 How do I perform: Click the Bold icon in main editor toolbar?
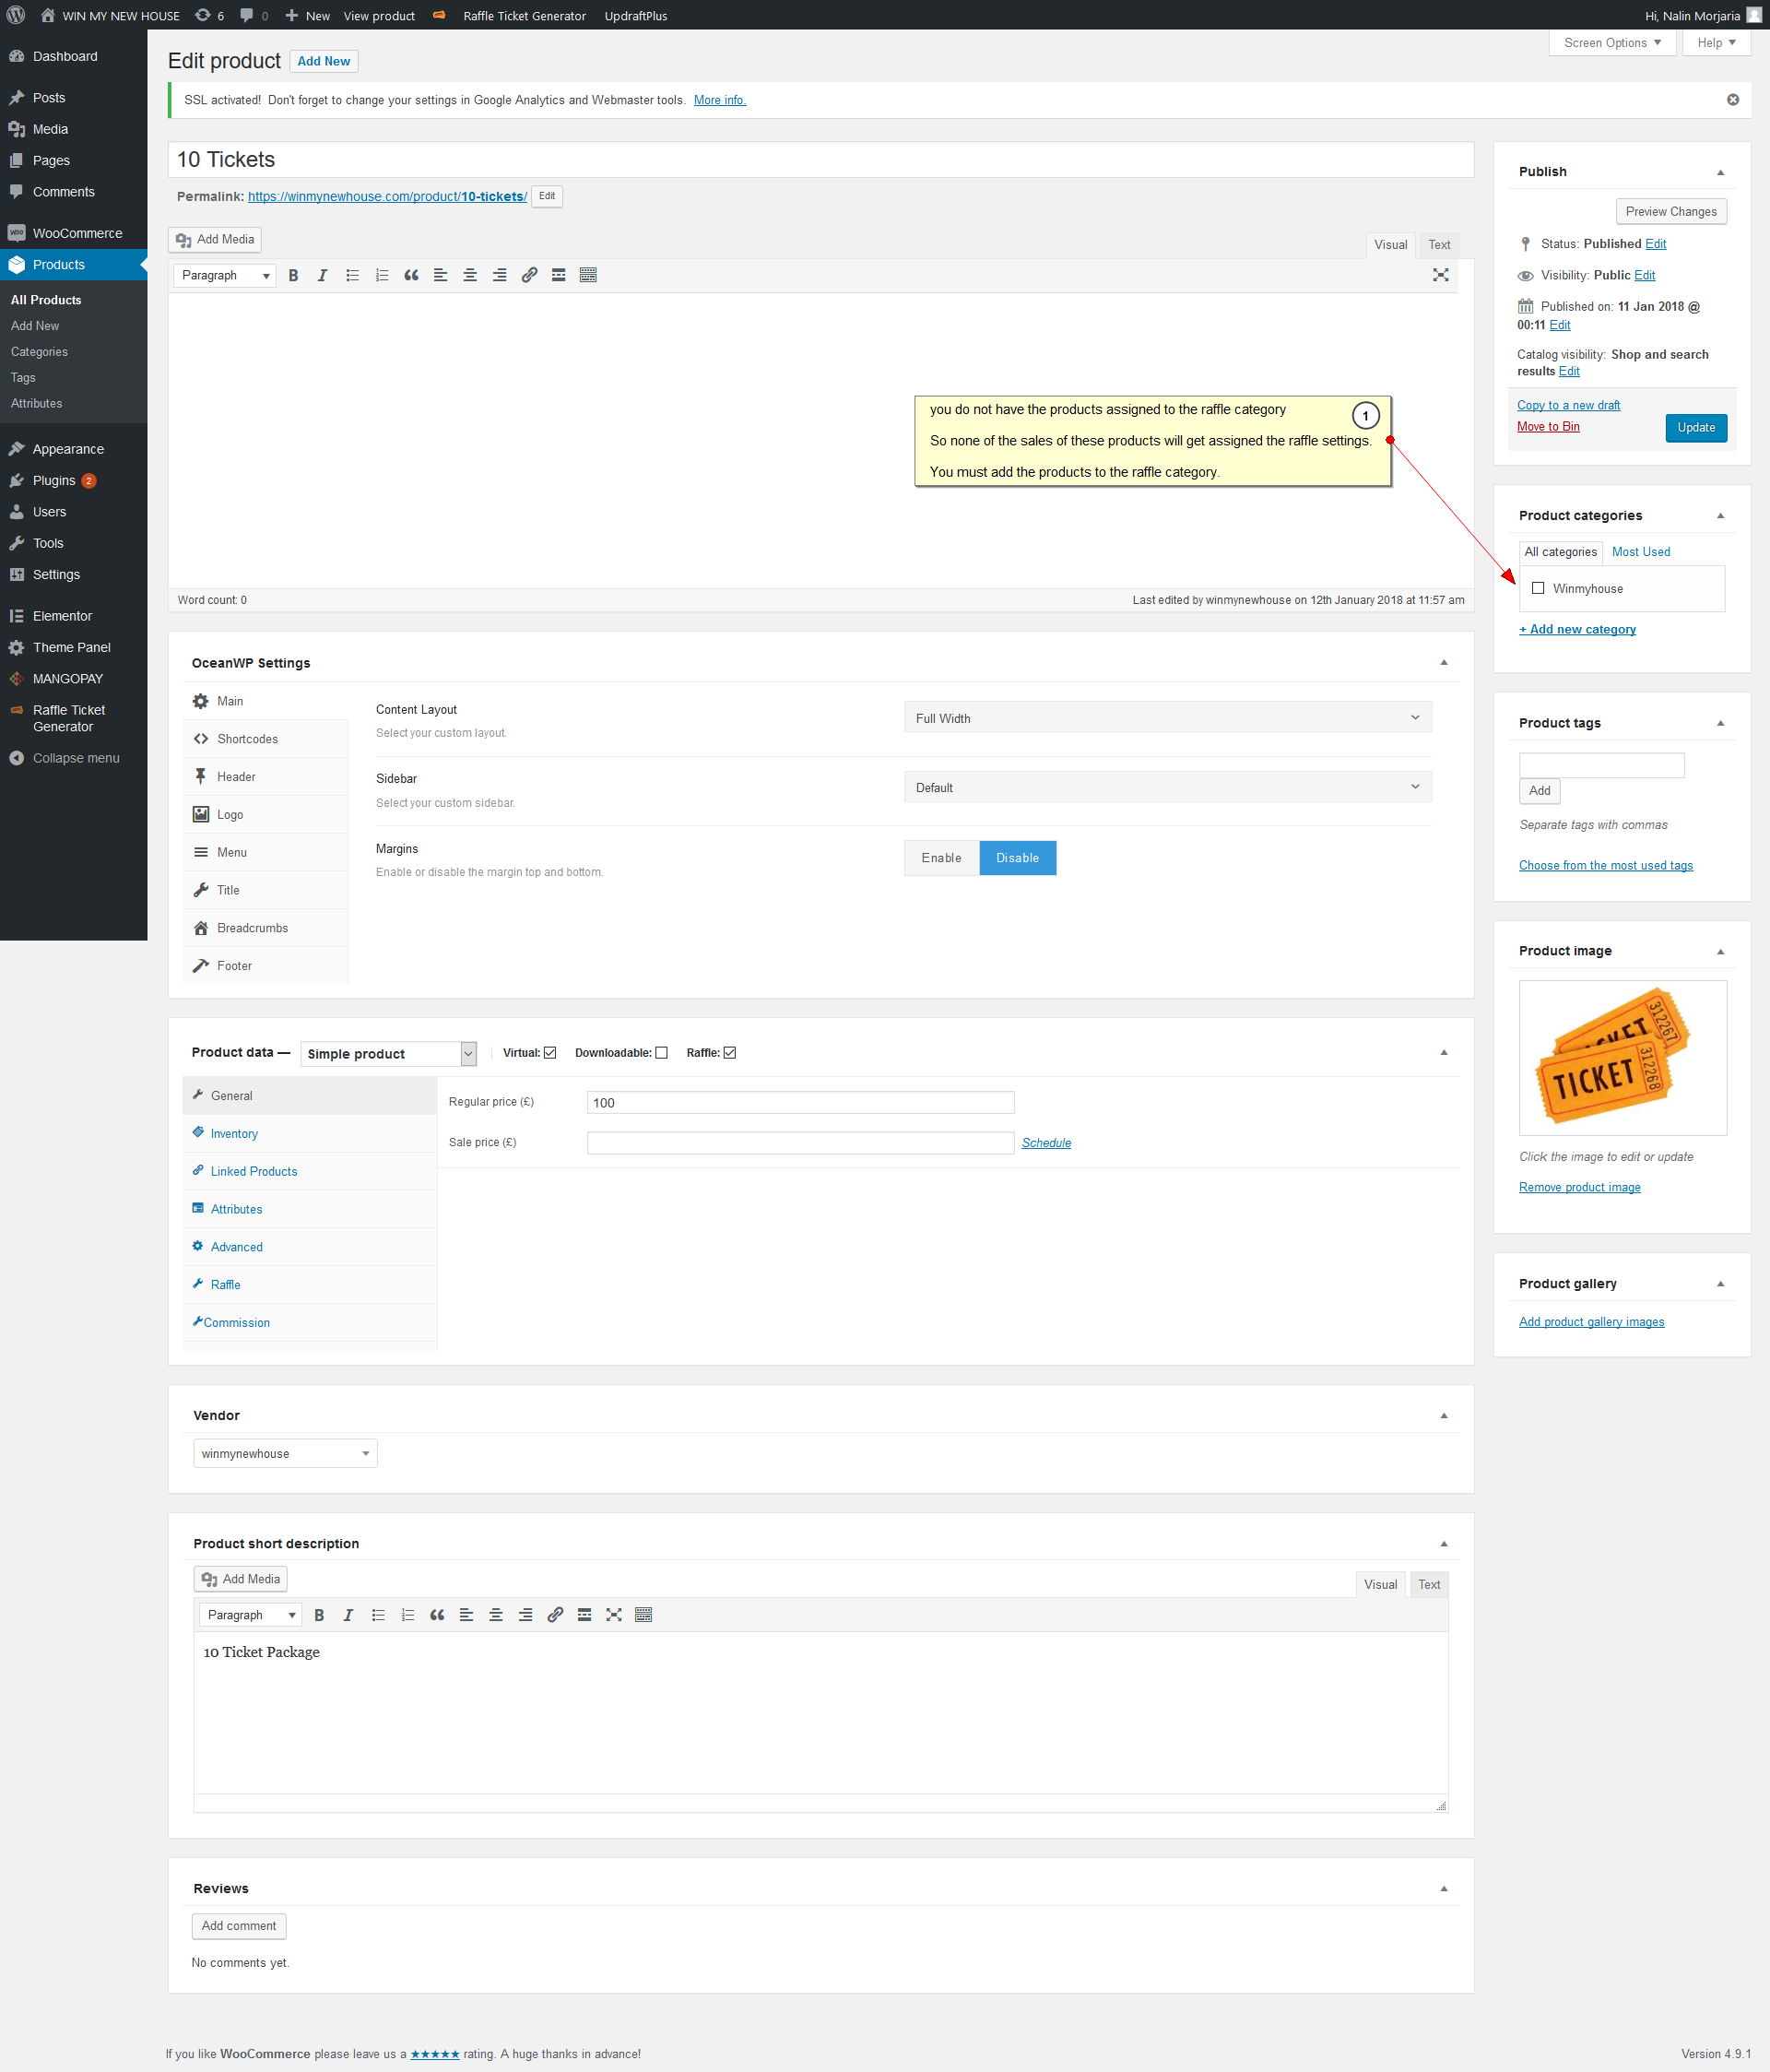(293, 276)
